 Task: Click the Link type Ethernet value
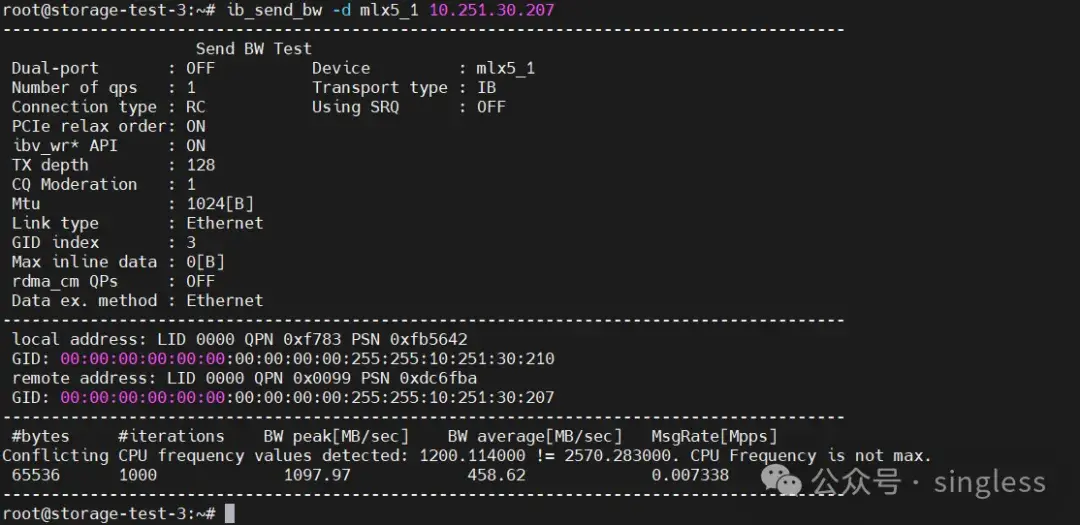click(x=225, y=223)
